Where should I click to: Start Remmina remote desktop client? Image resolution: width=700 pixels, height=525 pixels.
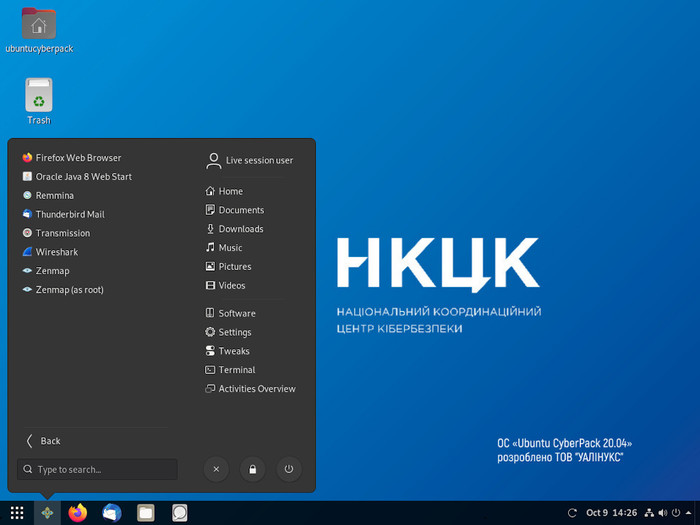[x=54, y=196]
